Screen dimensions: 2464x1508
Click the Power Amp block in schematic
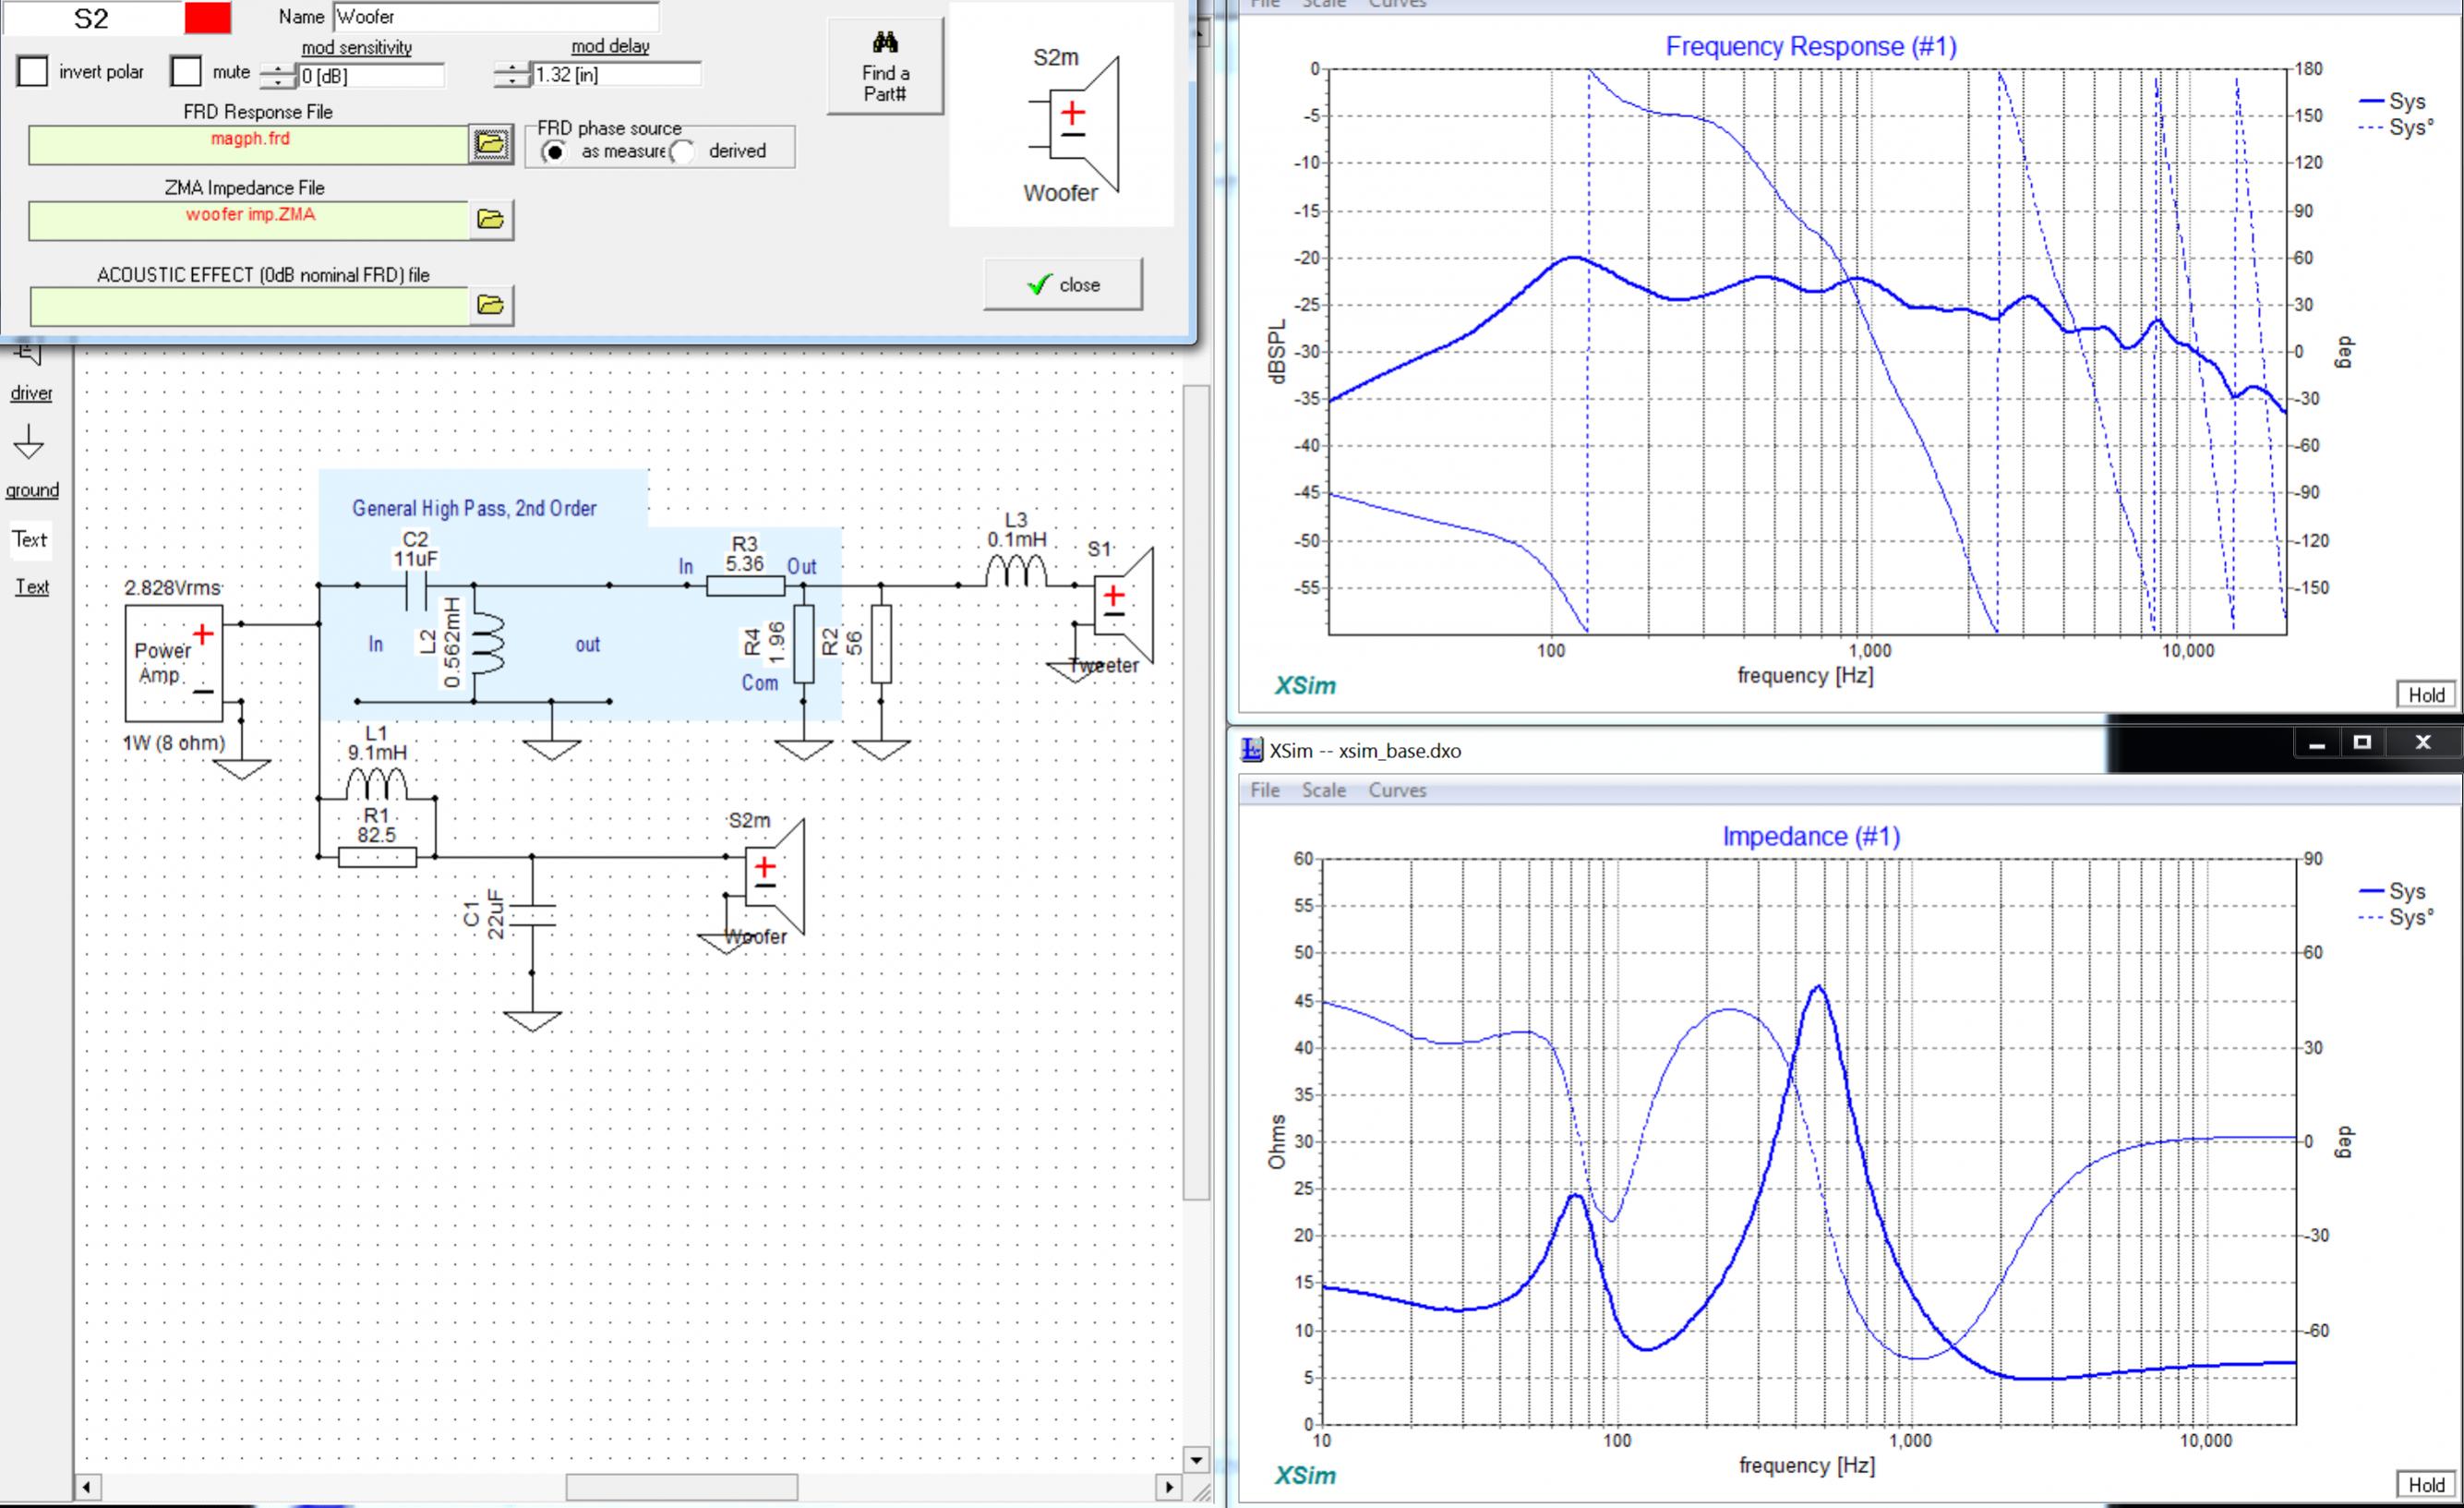173,664
